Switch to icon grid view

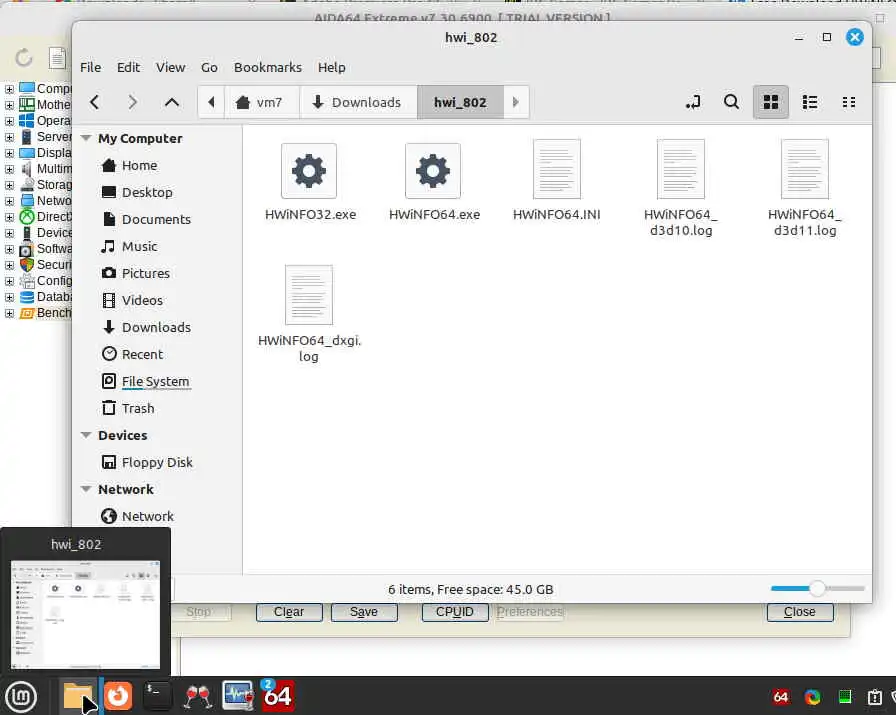(771, 102)
